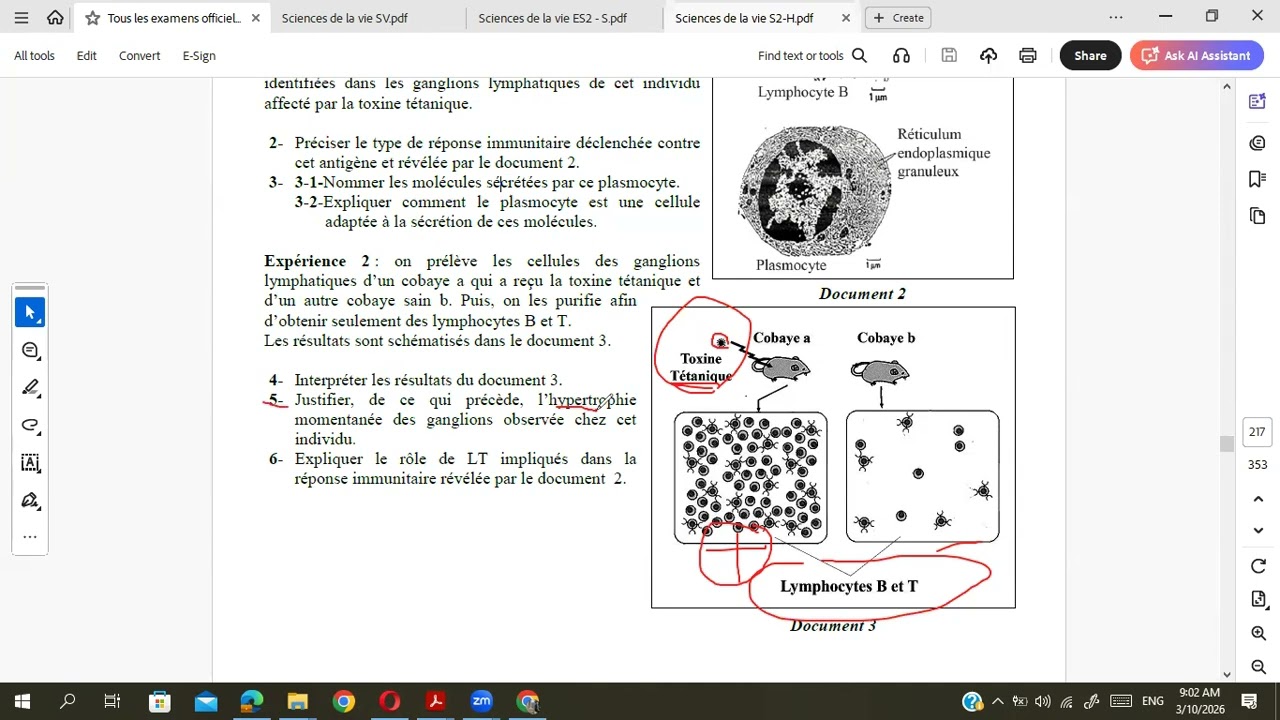1280x720 pixels.
Task: Expand more quick tools ellipsis on left toolbar
Action: 30,537
